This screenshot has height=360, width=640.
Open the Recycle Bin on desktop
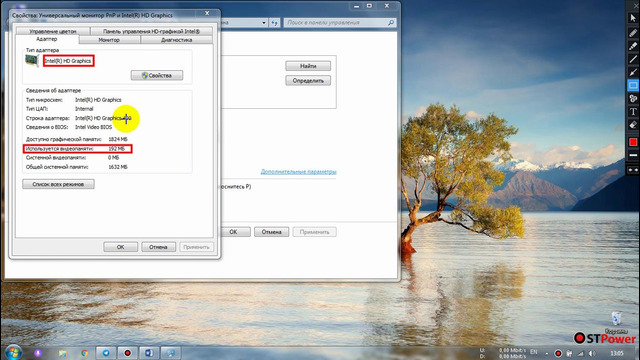tap(617, 319)
